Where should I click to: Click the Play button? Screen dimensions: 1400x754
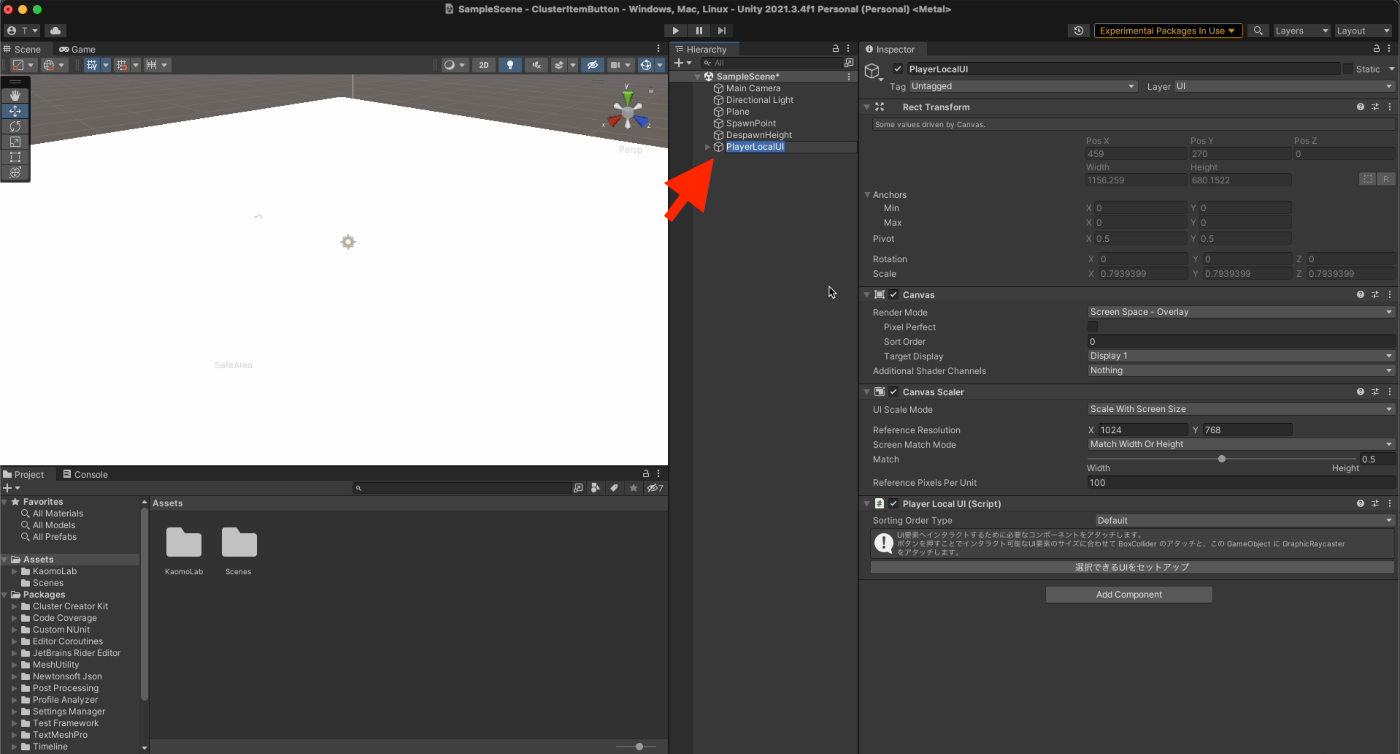[677, 31]
